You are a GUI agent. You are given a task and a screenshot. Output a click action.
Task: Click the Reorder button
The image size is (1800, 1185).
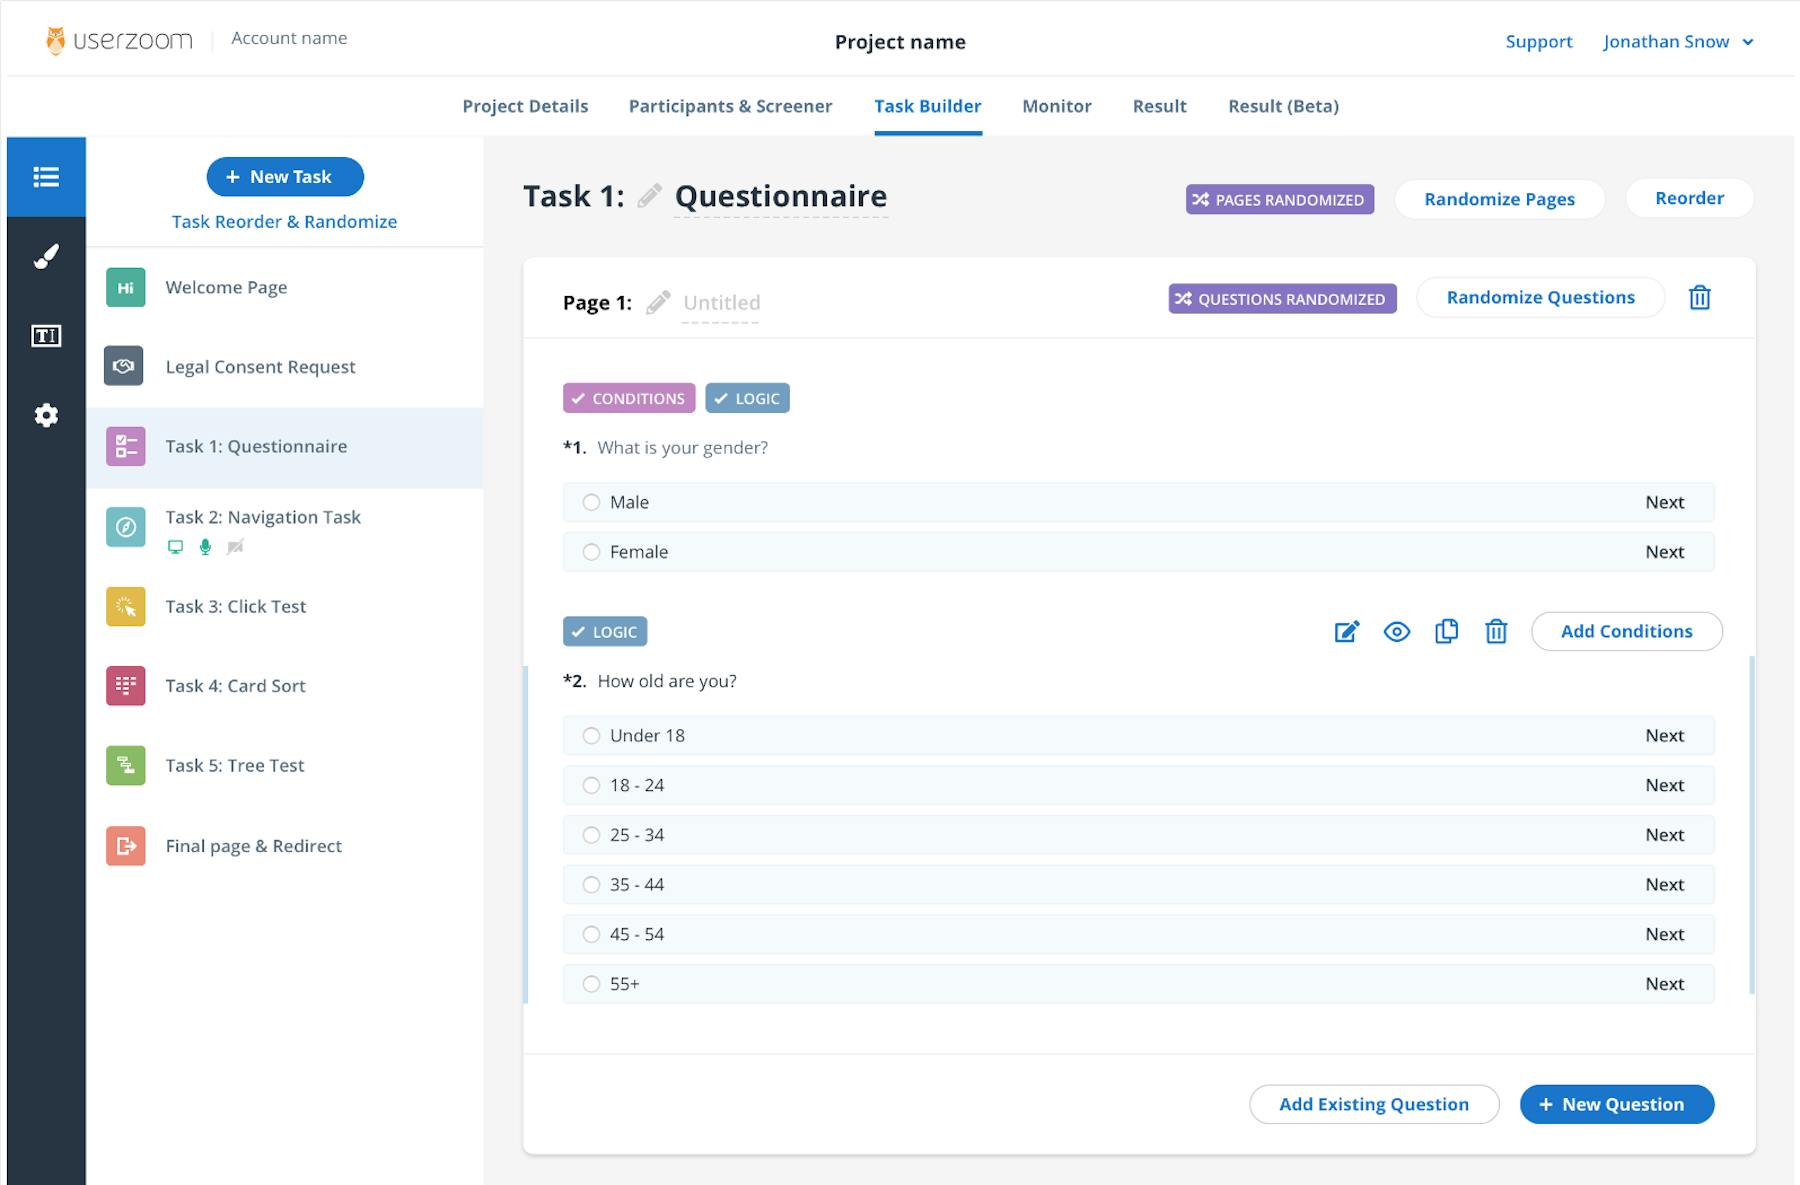[1689, 198]
